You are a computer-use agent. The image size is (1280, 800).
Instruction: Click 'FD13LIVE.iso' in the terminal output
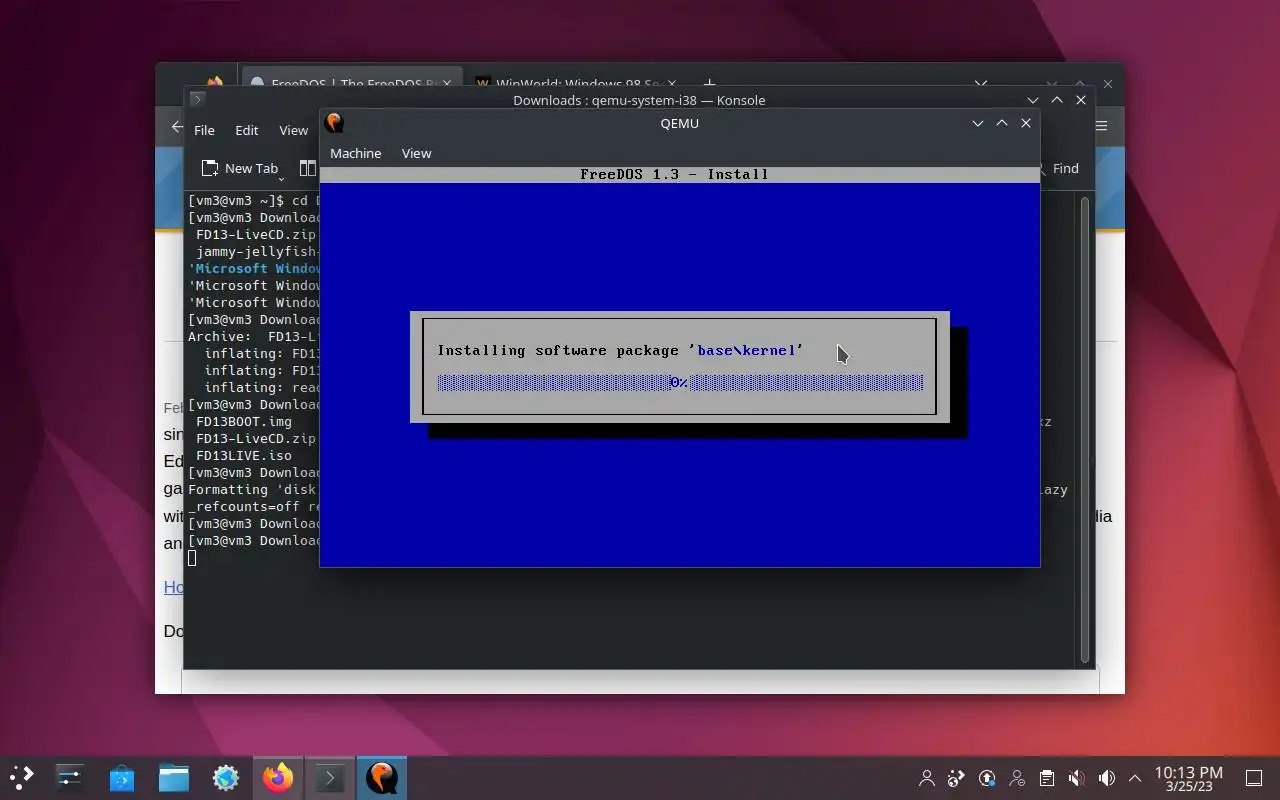(244, 455)
